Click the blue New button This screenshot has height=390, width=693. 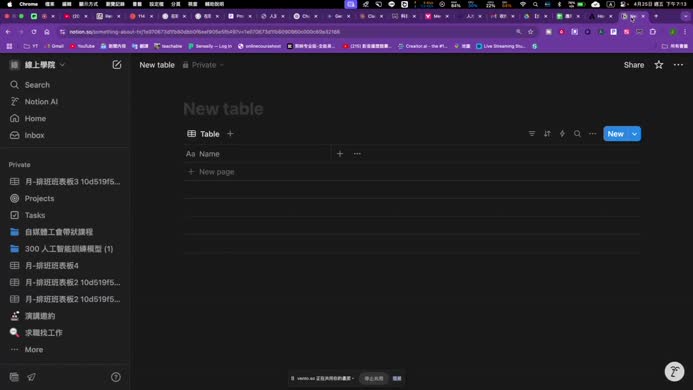(x=616, y=134)
